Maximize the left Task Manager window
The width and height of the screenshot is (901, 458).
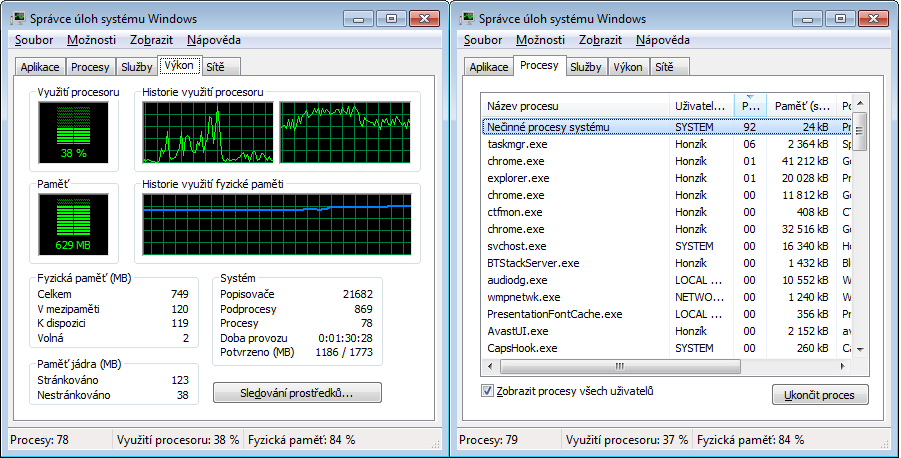point(391,18)
